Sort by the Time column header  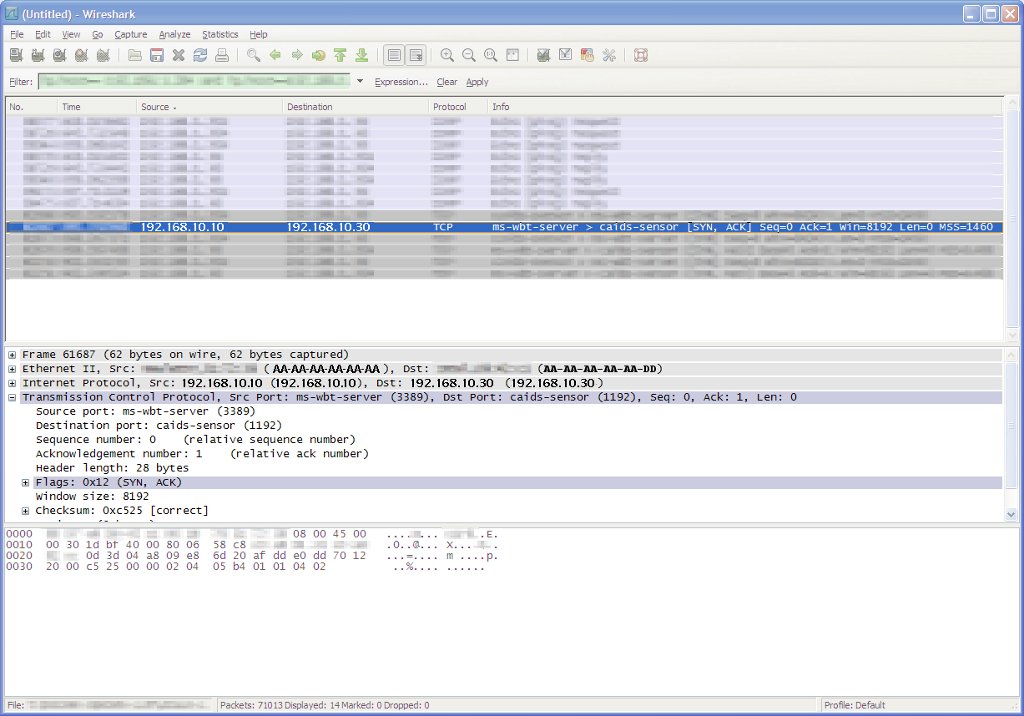point(97,106)
